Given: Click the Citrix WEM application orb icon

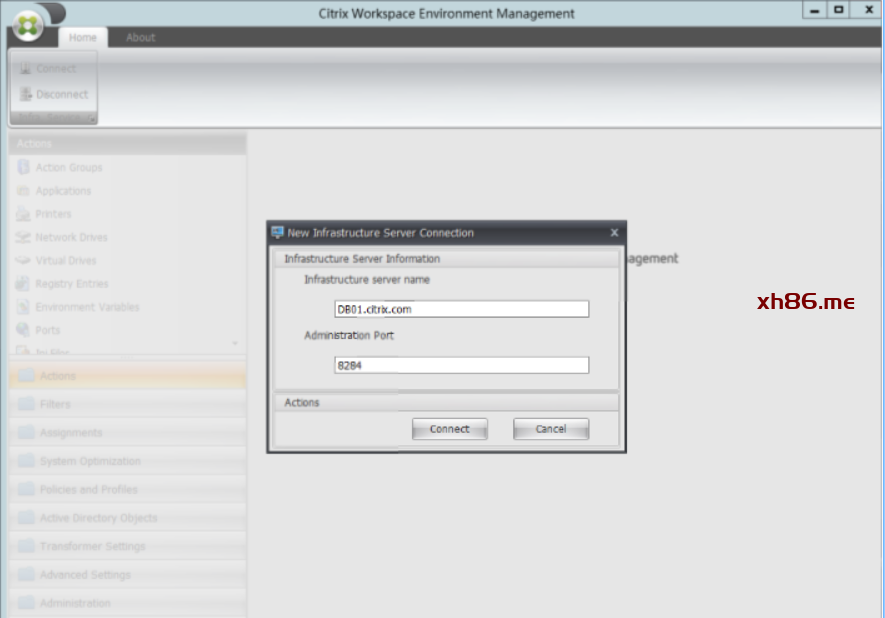Looking at the screenshot, I should (x=28, y=27).
